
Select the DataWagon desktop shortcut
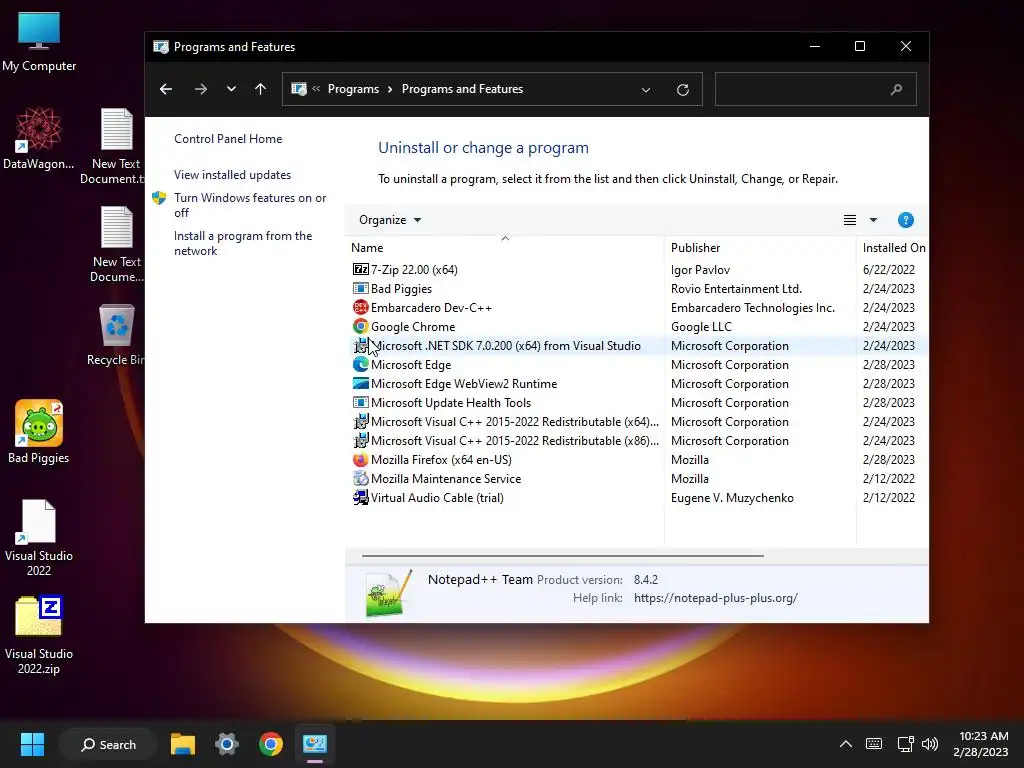point(39,138)
